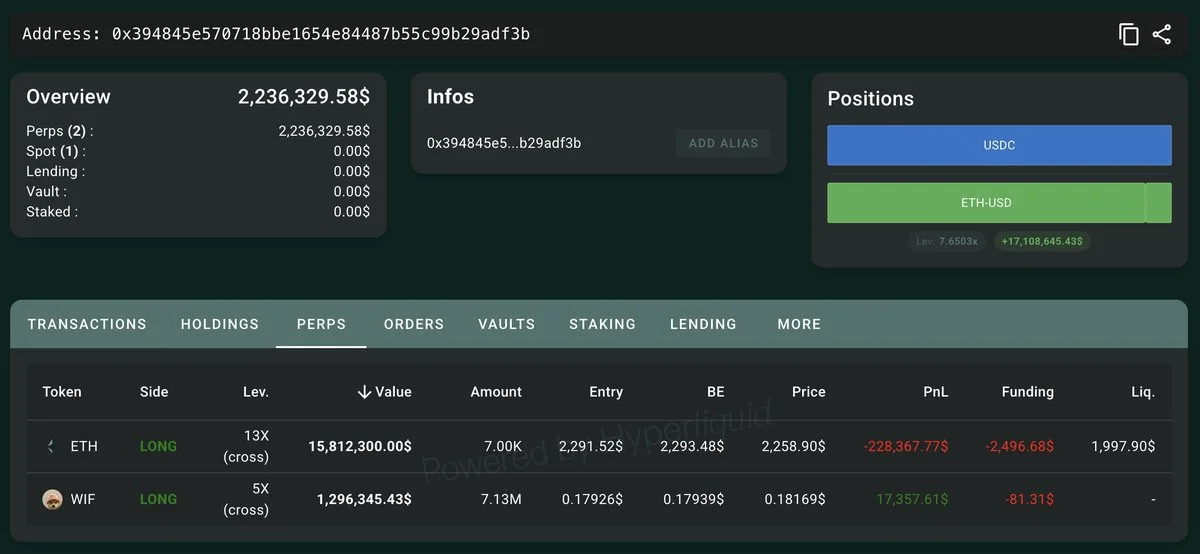Click the -228,367.77$ PnL value

[x=905, y=446]
